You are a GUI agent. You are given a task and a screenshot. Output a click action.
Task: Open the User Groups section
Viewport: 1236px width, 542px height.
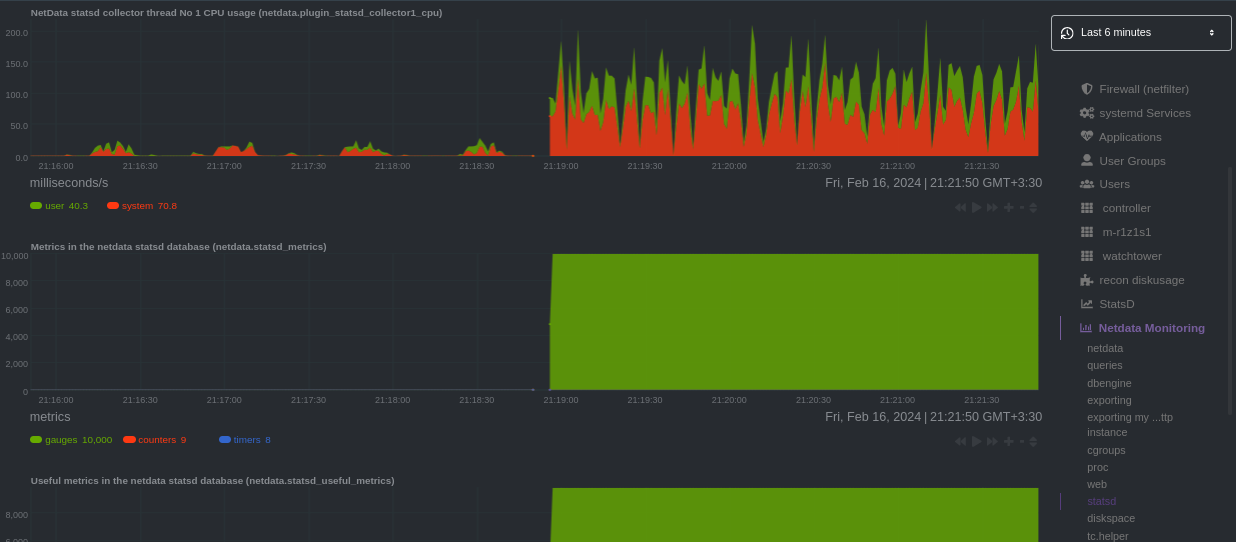(x=1132, y=161)
